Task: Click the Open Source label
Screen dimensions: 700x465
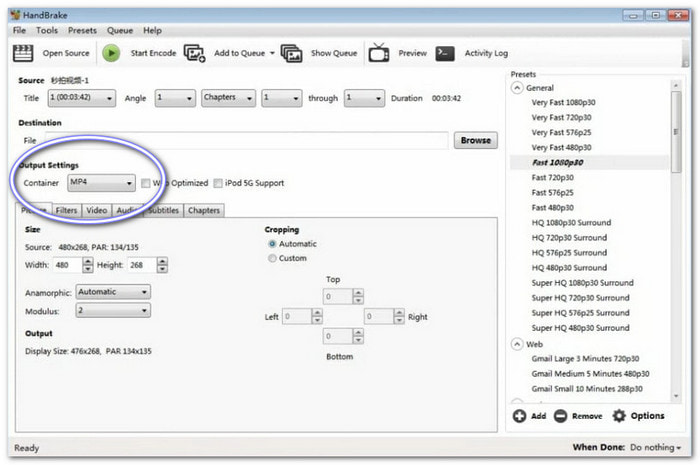Action: 66,53
